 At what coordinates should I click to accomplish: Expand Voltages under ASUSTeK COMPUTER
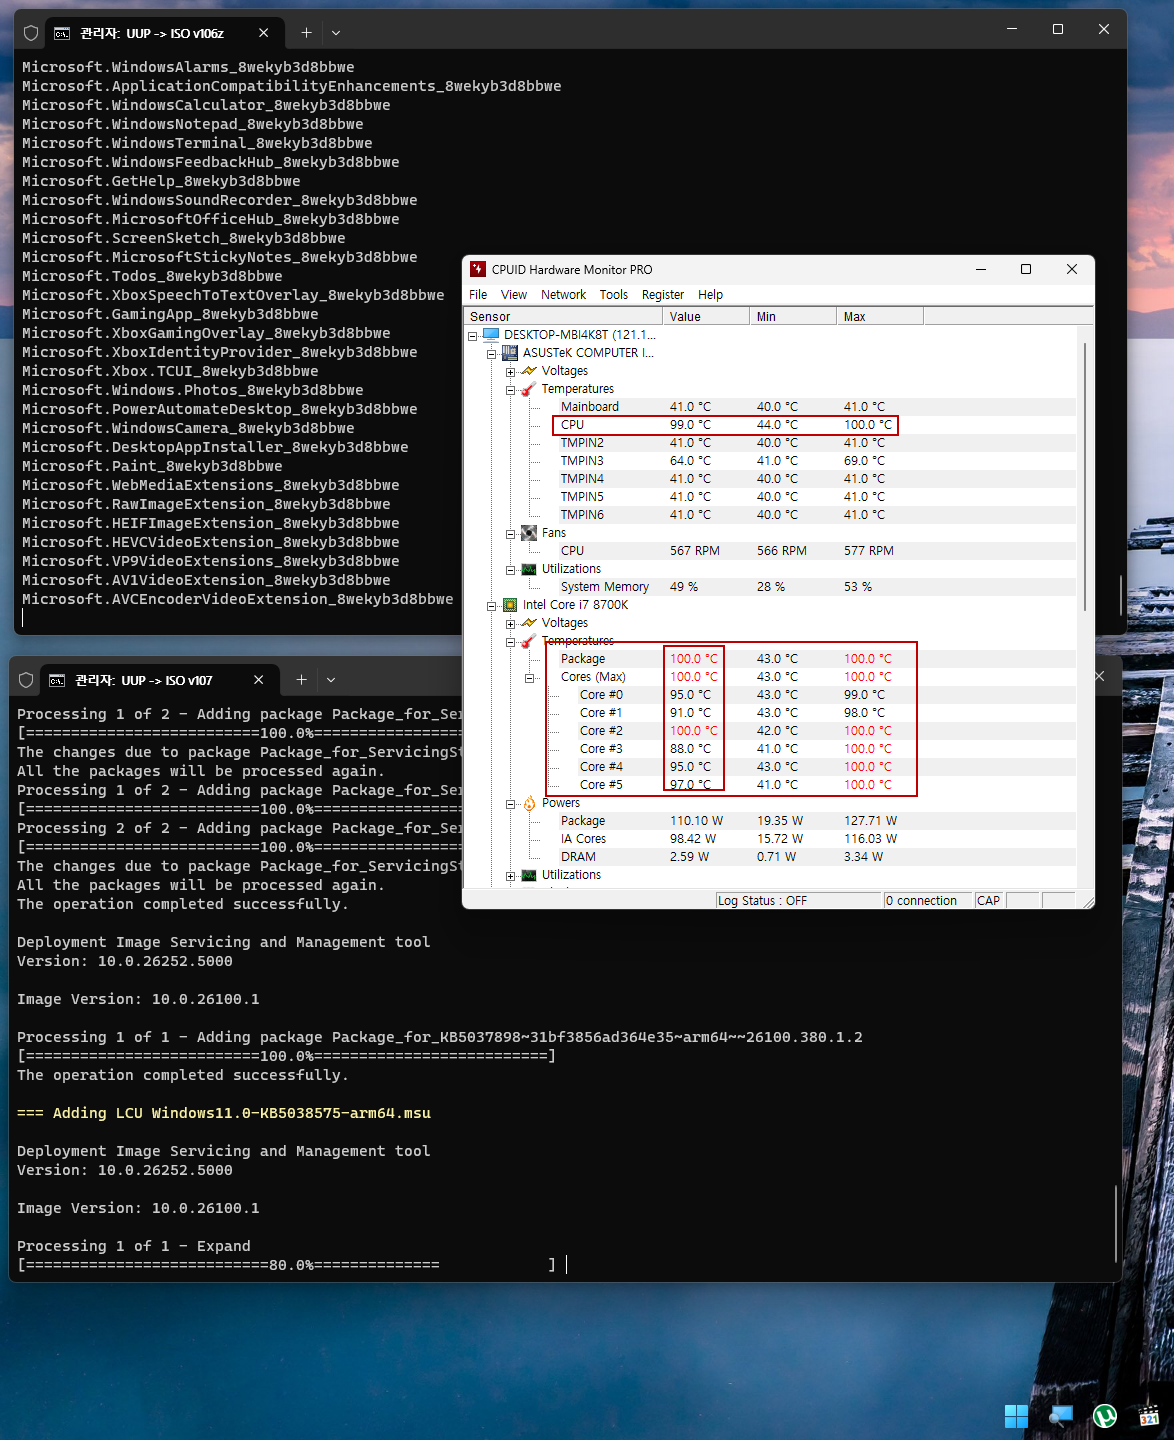[510, 371]
